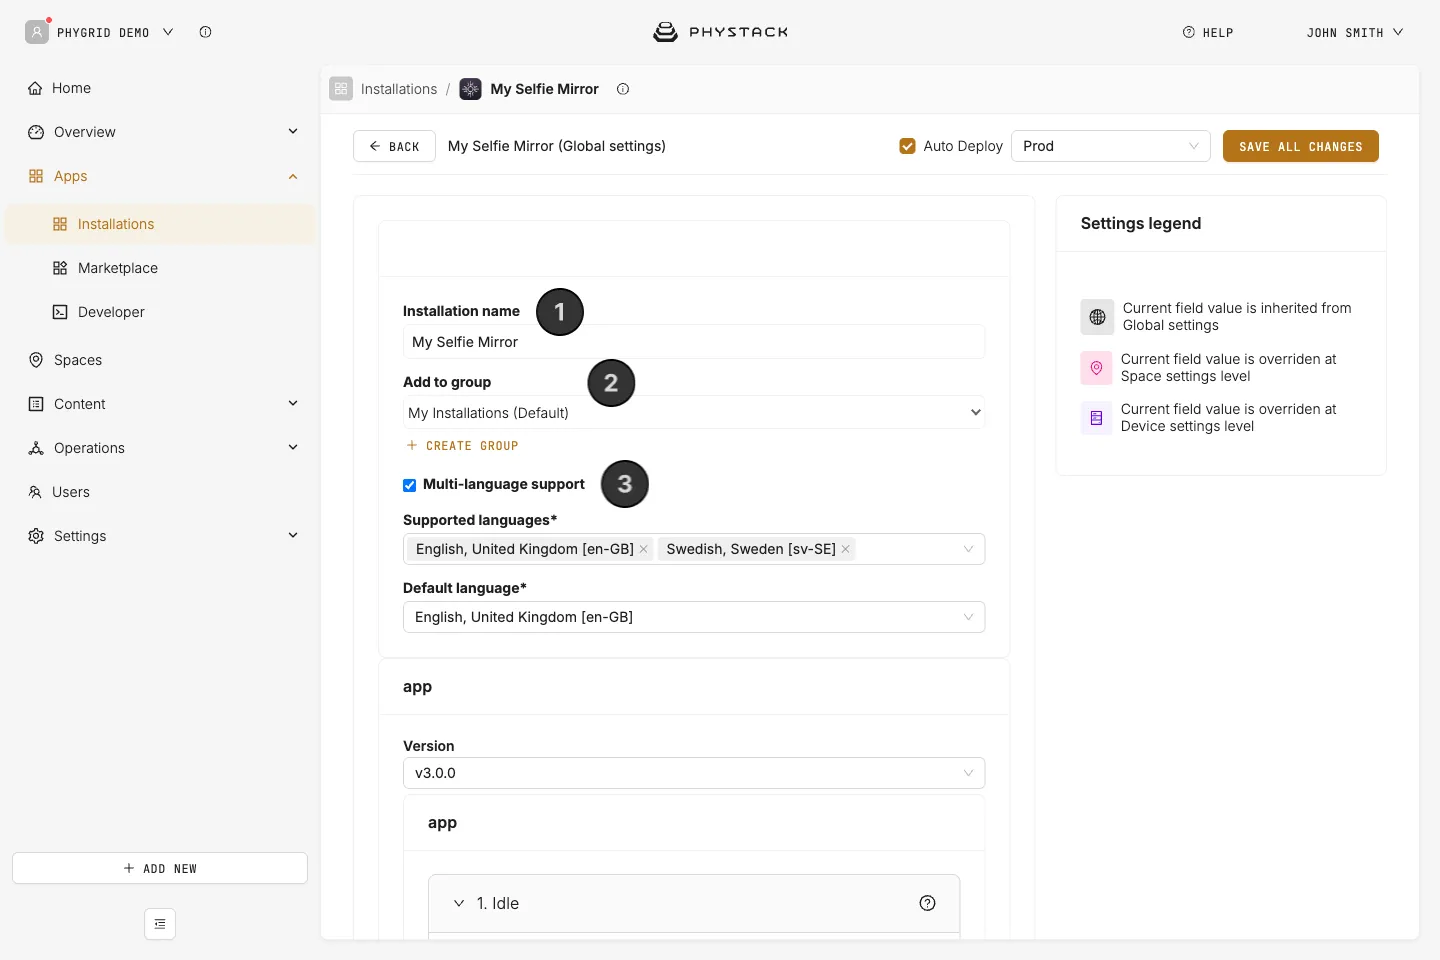Click the PhyGrid Demo tenant avatar icon

tap(37, 32)
